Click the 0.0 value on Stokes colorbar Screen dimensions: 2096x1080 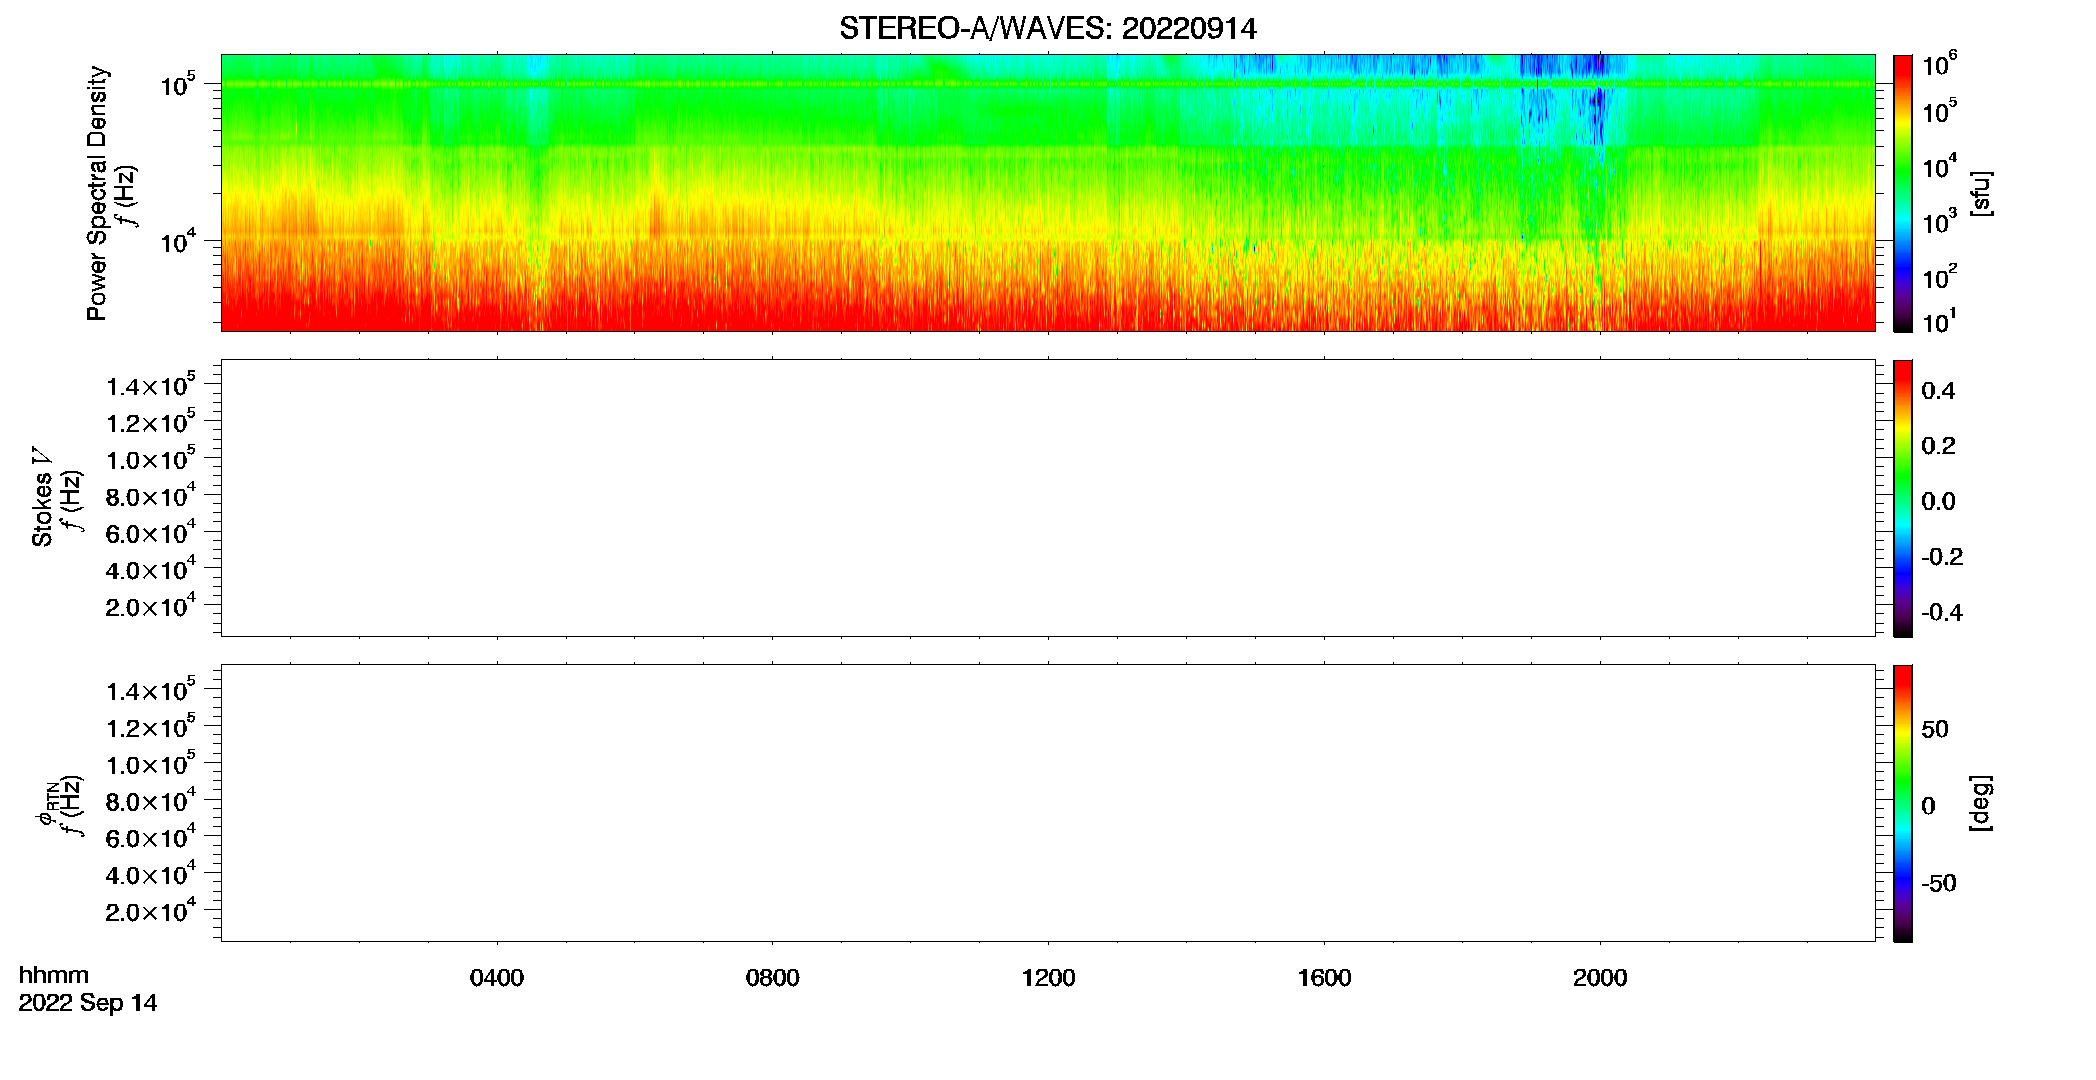coord(1938,502)
